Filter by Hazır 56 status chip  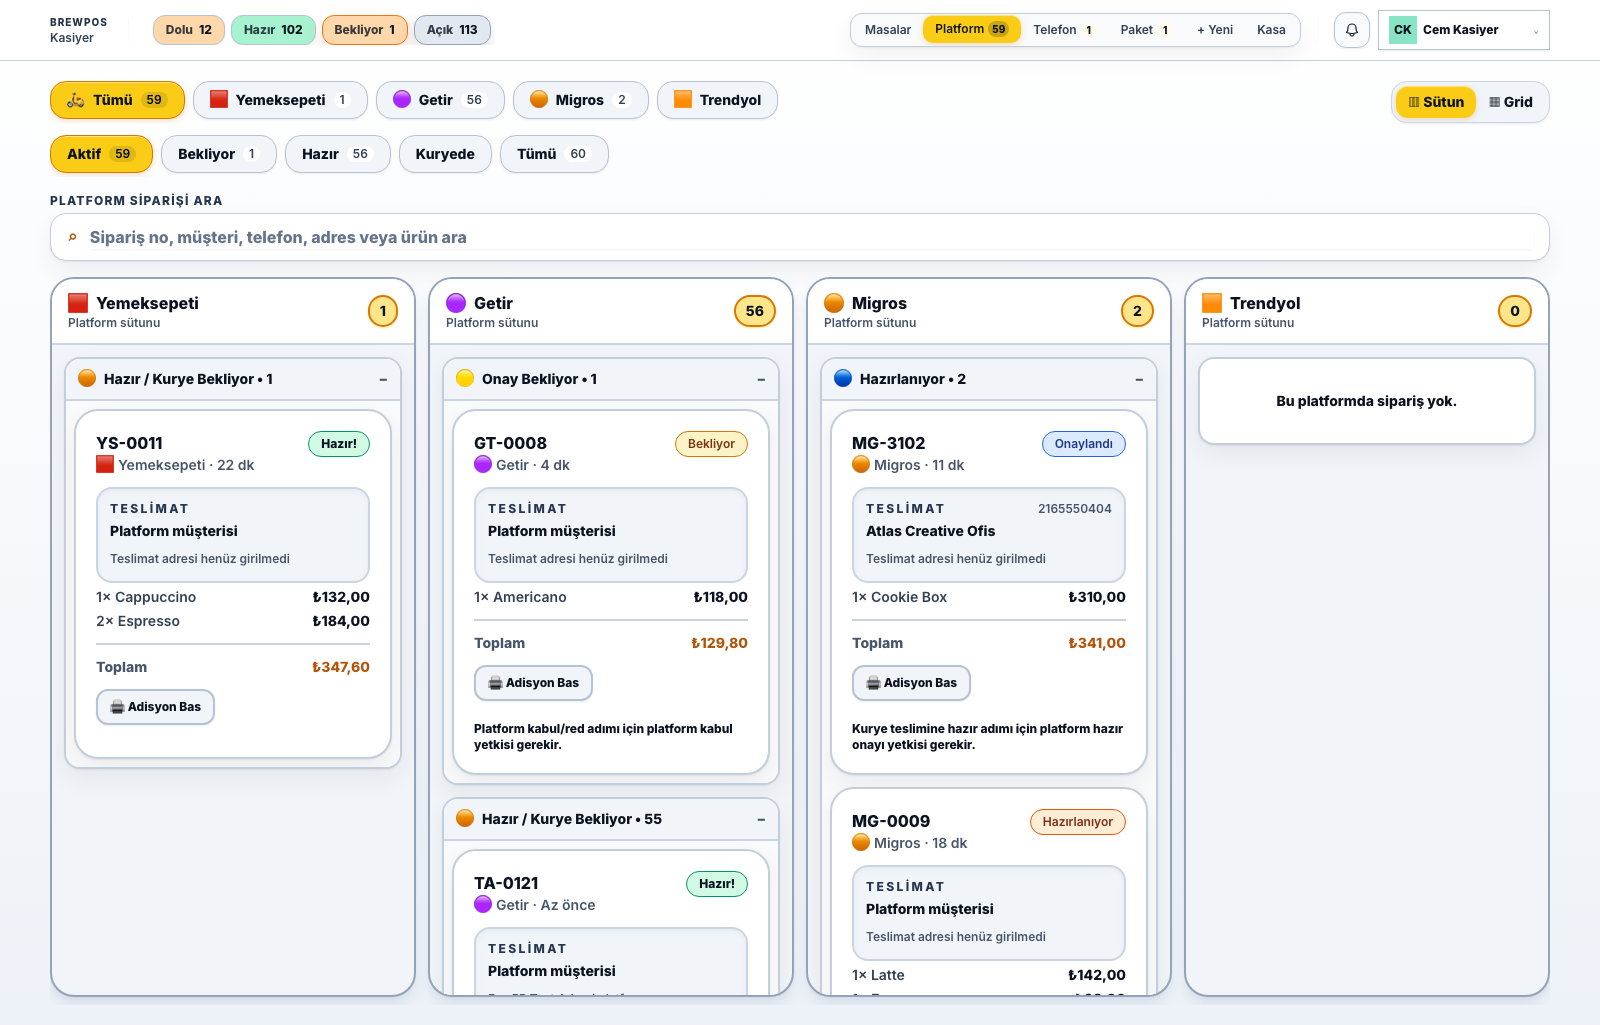click(337, 154)
